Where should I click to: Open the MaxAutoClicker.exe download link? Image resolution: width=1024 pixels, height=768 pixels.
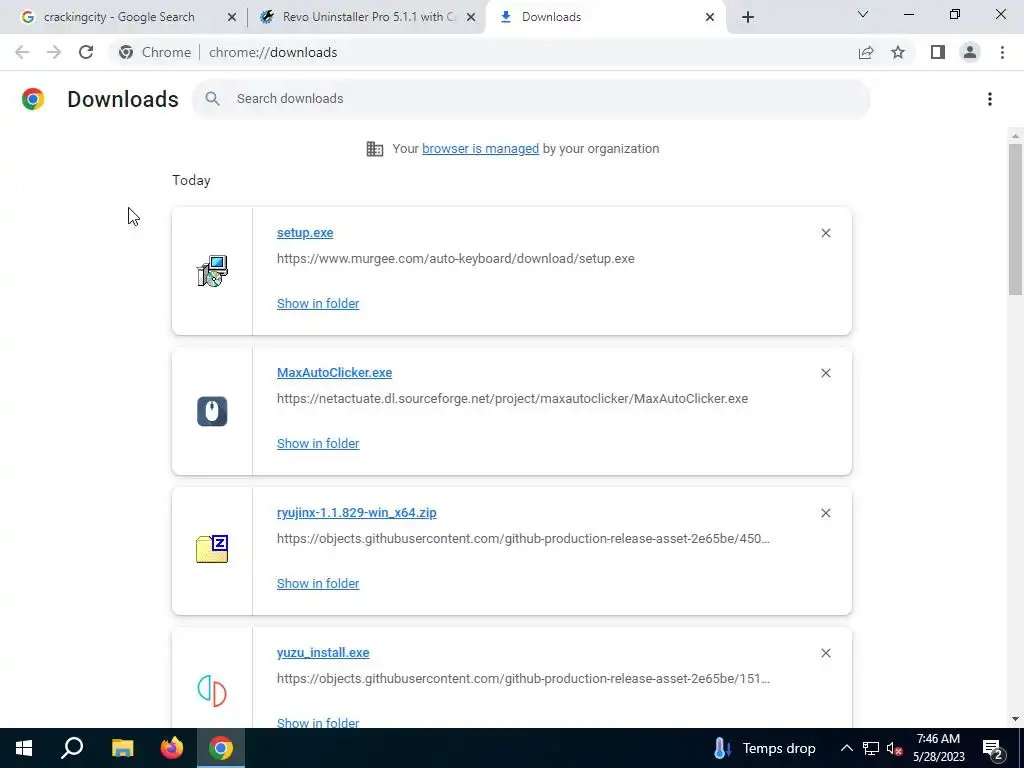point(334,372)
